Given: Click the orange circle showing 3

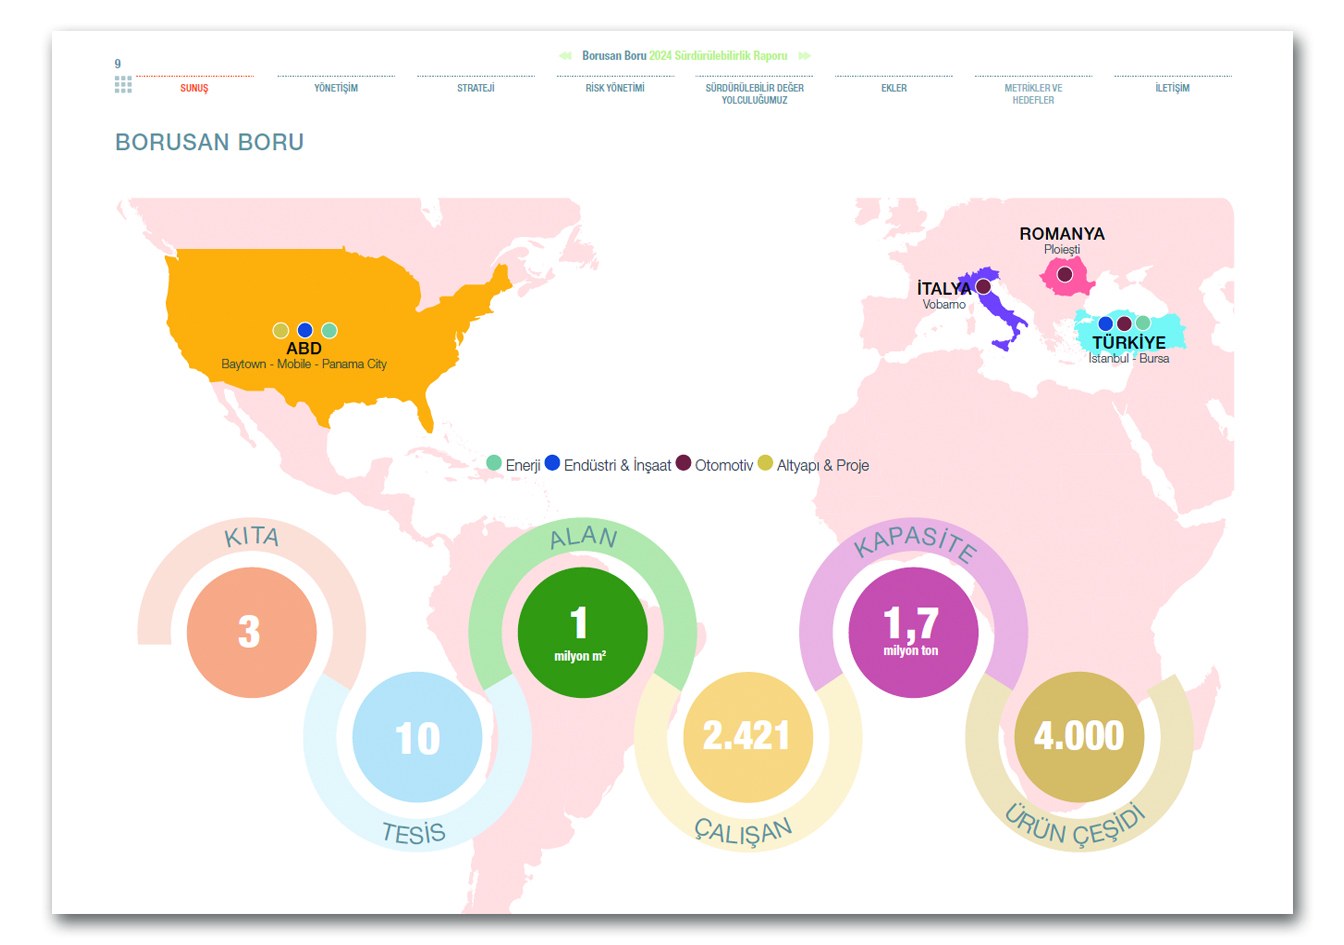Looking at the screenshot, I should click(252, 632).
